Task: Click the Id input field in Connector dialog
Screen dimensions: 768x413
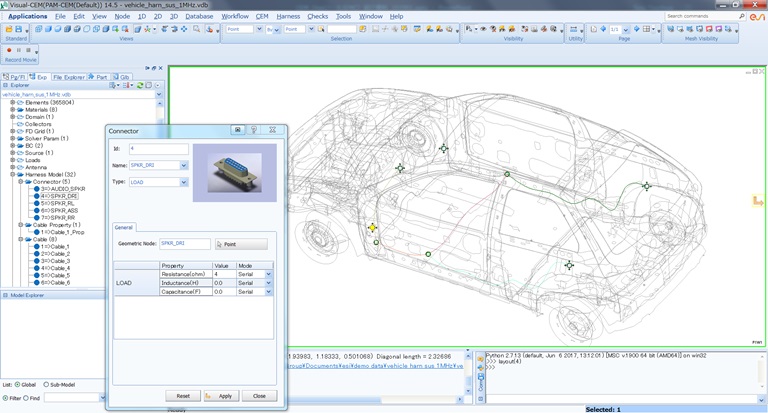Action: click(159, 149)
